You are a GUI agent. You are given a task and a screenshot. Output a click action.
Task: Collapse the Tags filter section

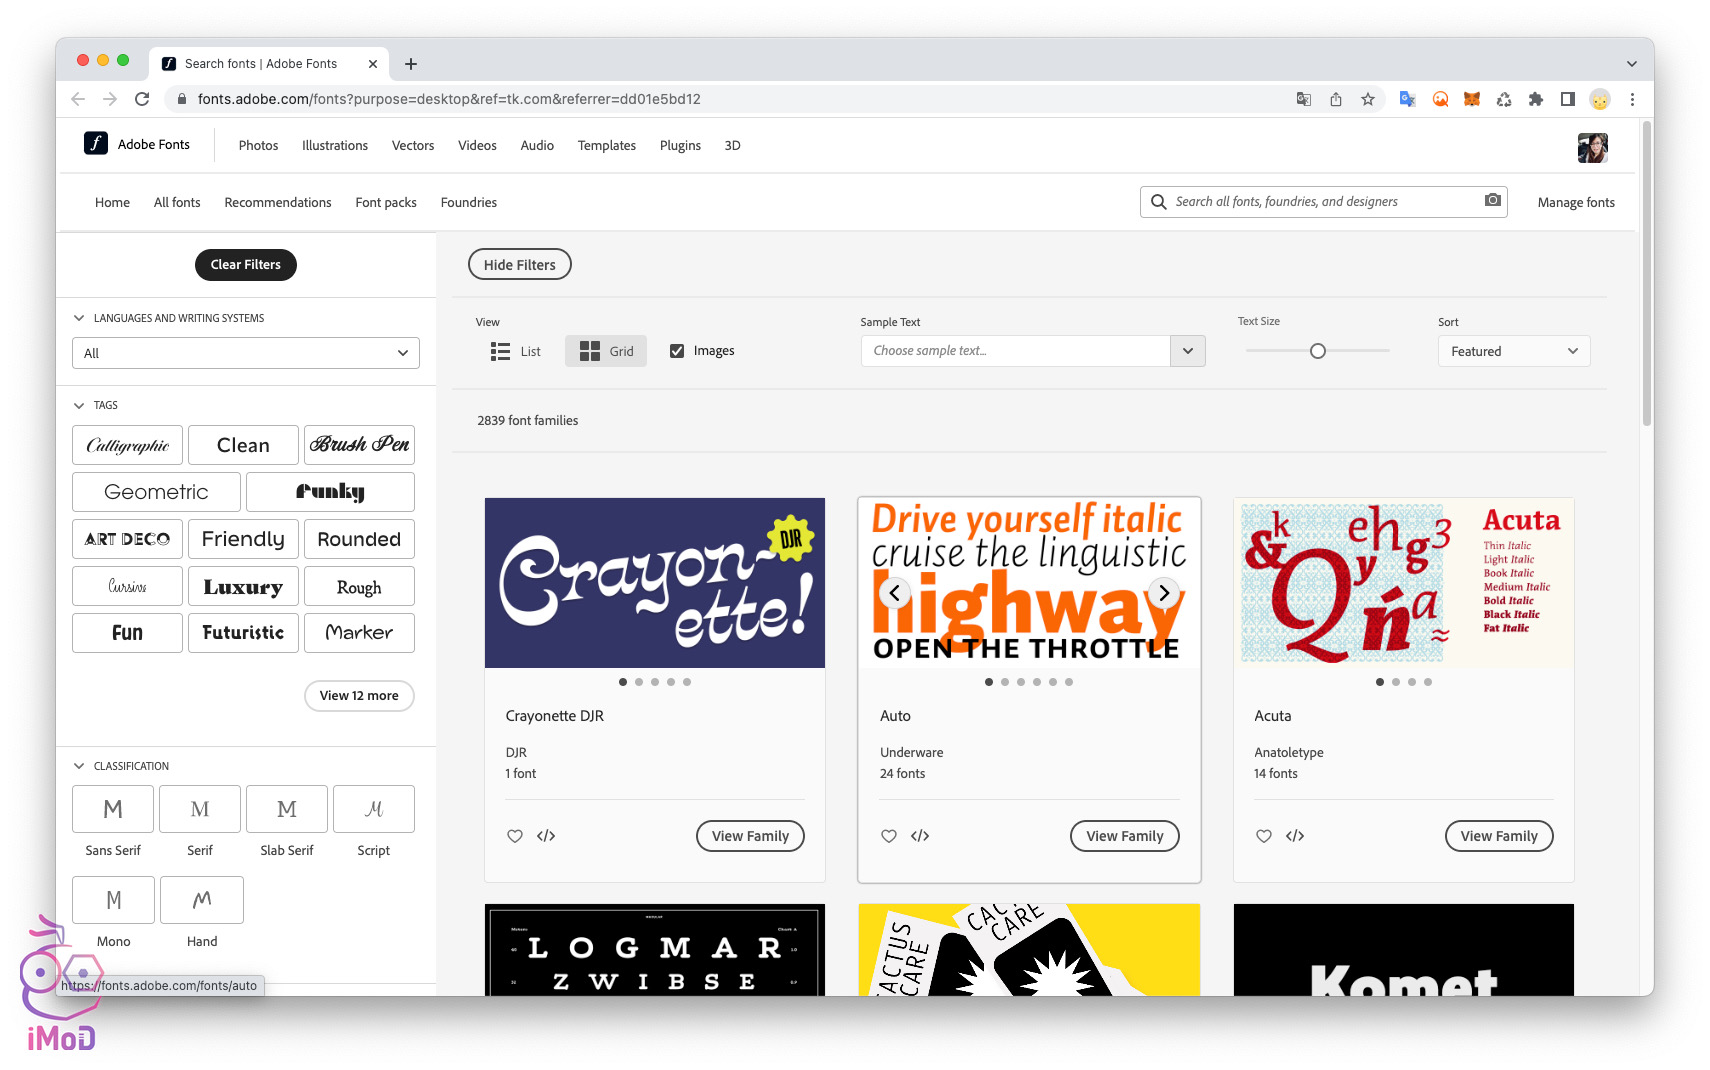click(79, 405)
